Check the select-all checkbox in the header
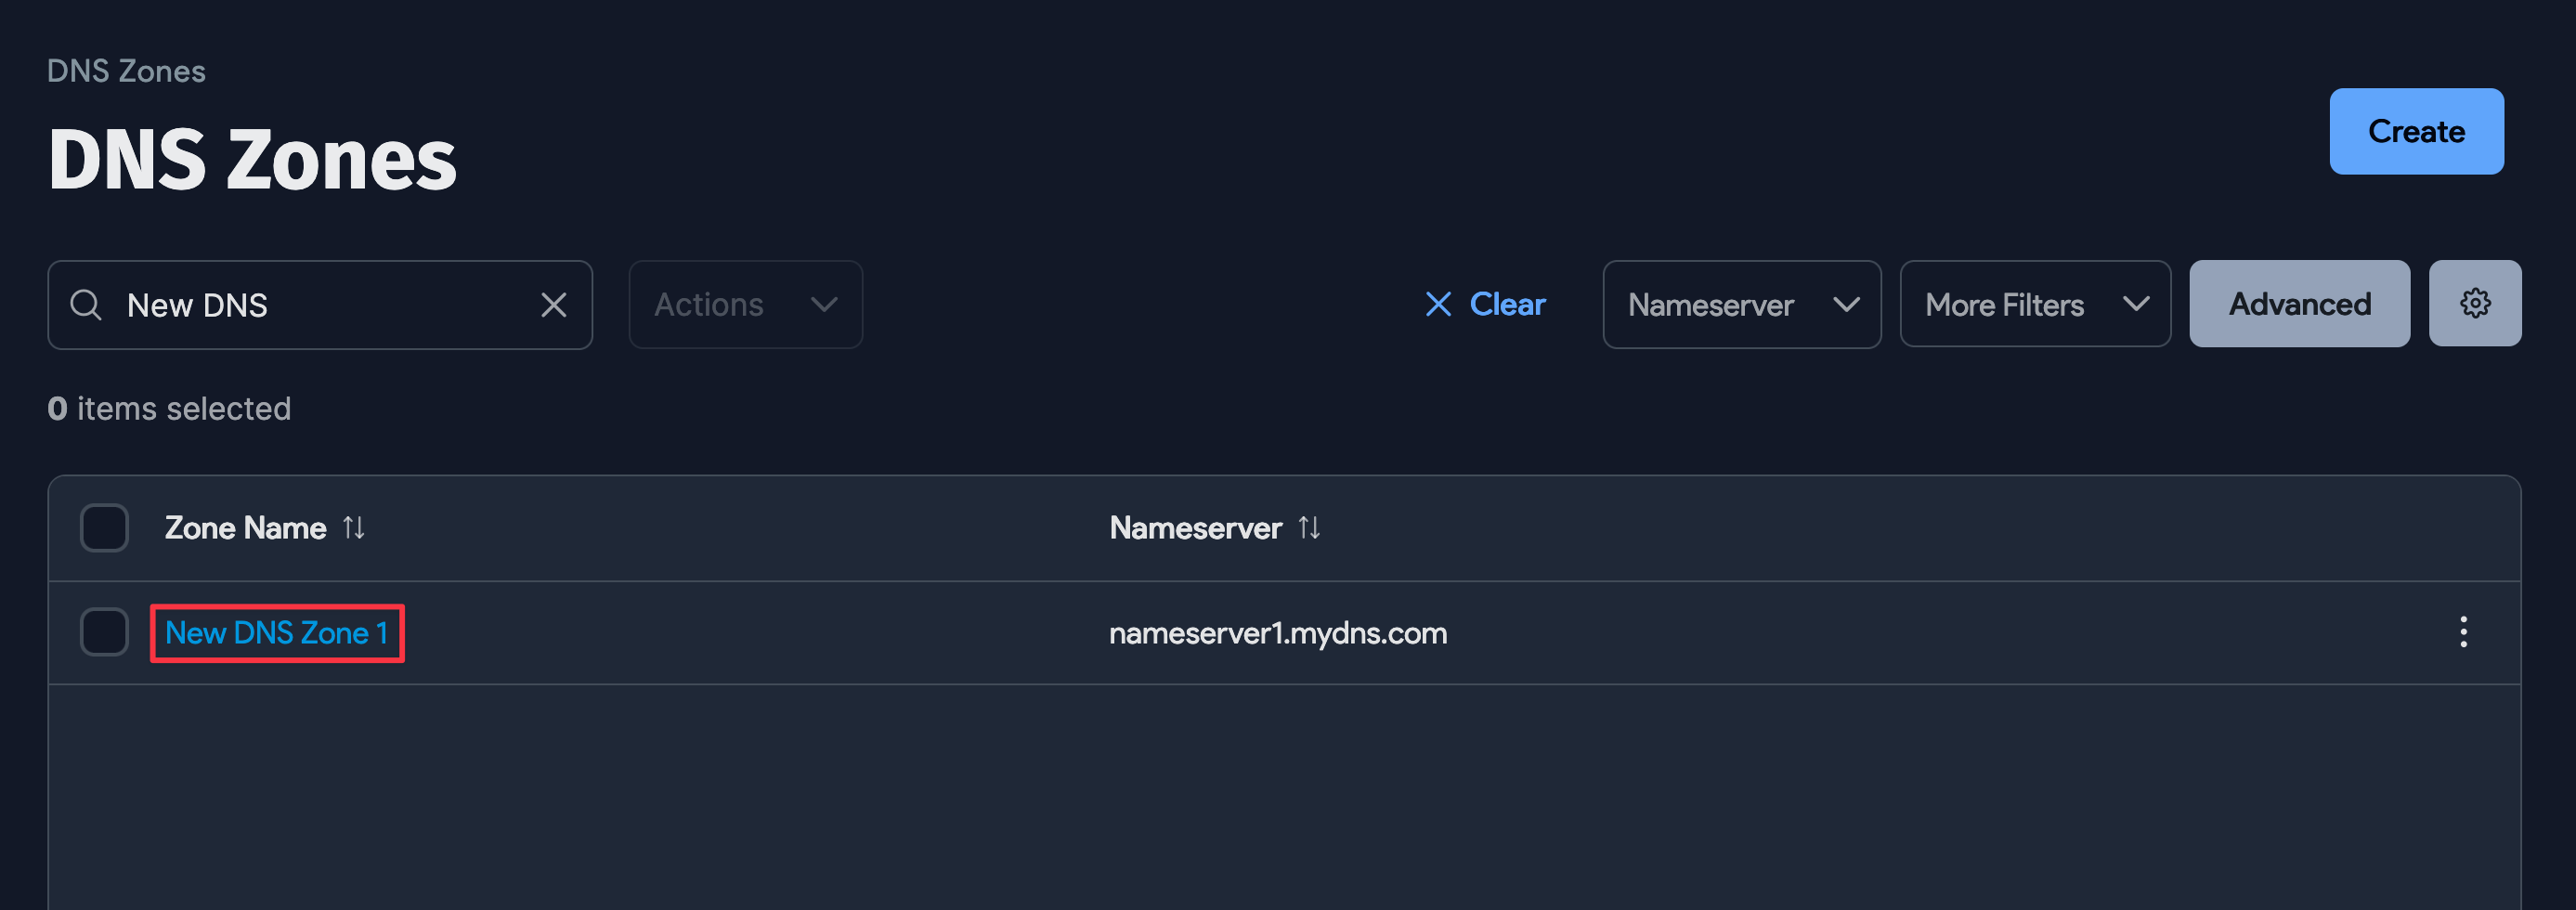This screenshot has width=2576, height=910. [x=104, y=528]
